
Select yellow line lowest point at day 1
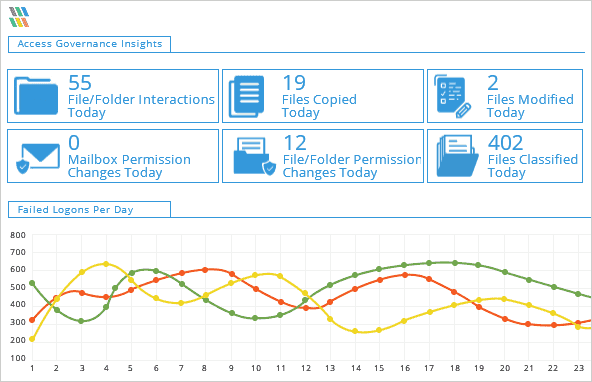(x=32, y=339)
